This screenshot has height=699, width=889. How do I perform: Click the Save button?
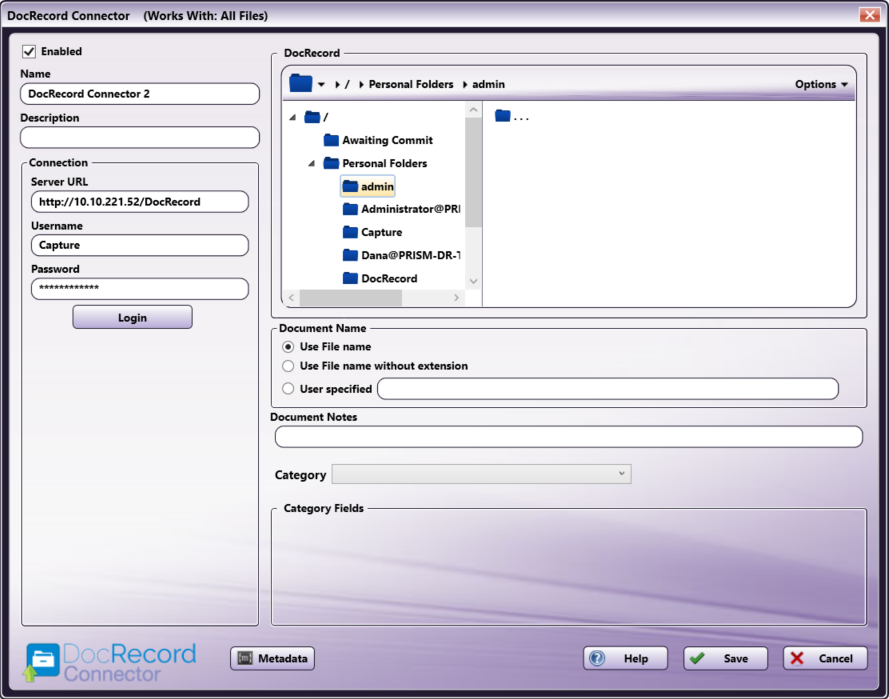[725, 658]
